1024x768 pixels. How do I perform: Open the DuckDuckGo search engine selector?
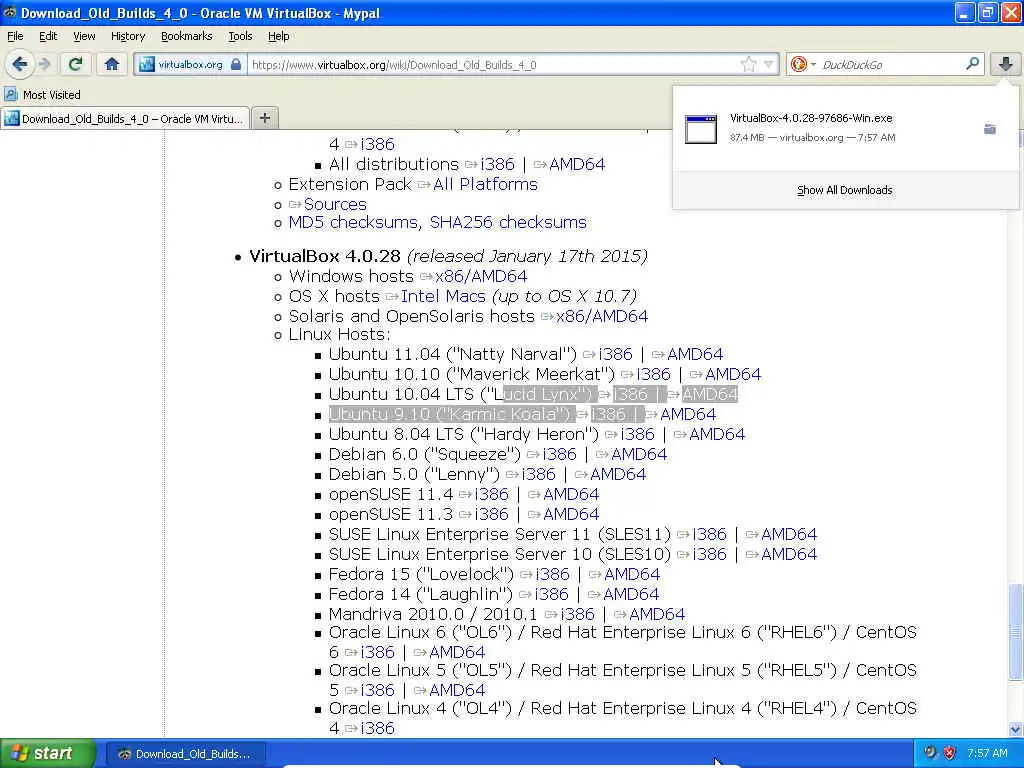pos(803,64)
